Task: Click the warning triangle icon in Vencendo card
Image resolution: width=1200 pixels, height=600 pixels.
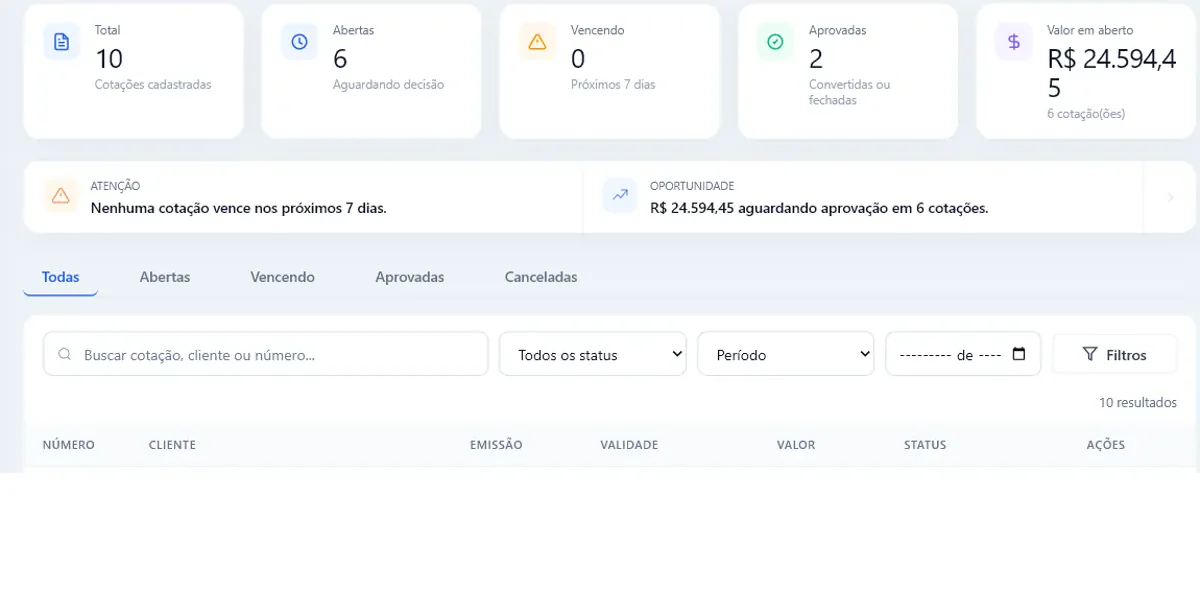Action: point(538,42)
